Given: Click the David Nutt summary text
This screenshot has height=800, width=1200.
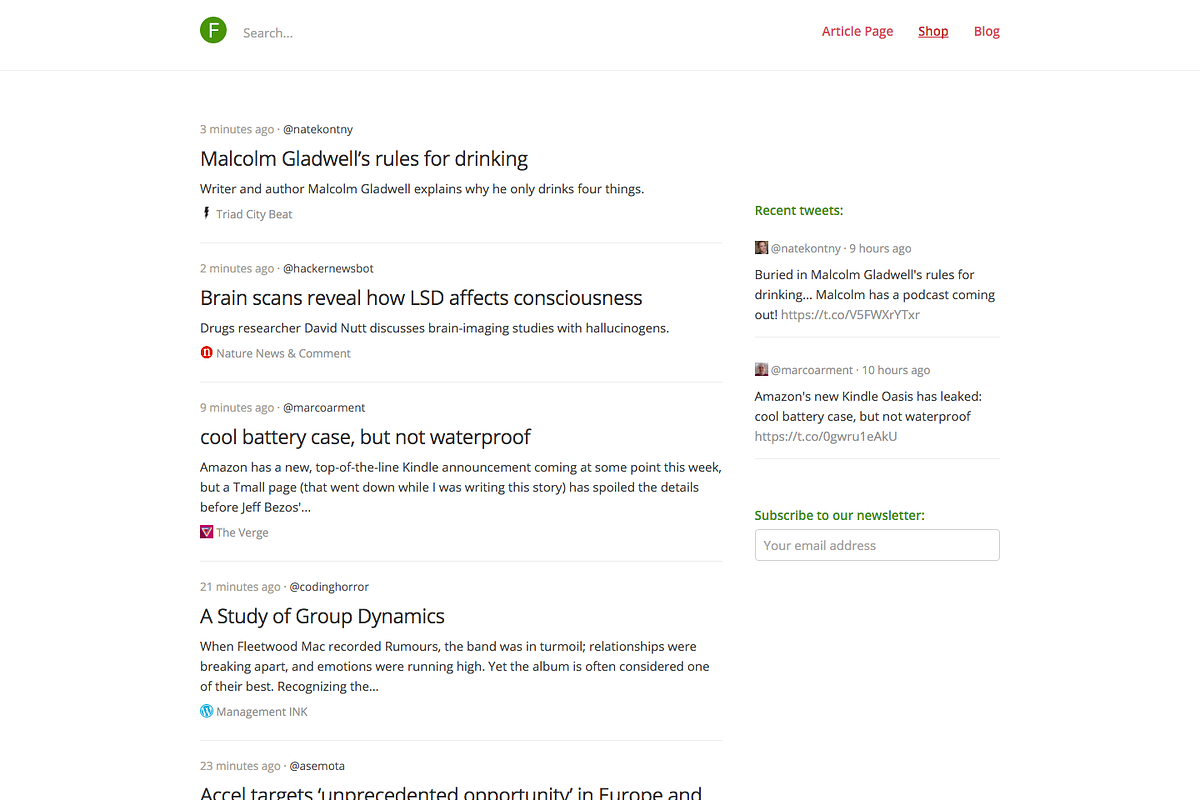Looking at the screenshot, I should tap(434, 327).
